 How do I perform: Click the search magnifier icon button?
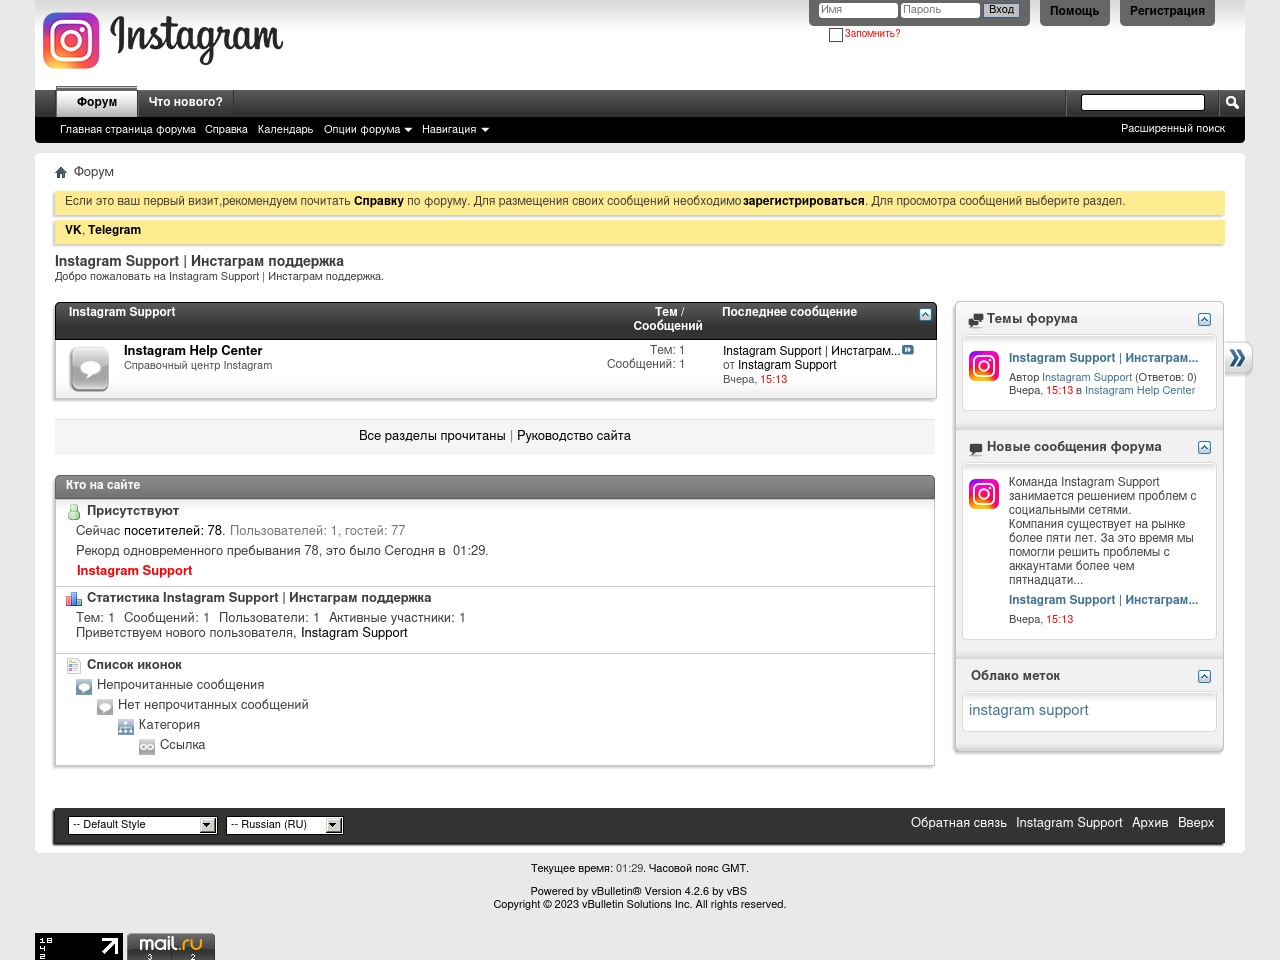[x=1232, y=103]
